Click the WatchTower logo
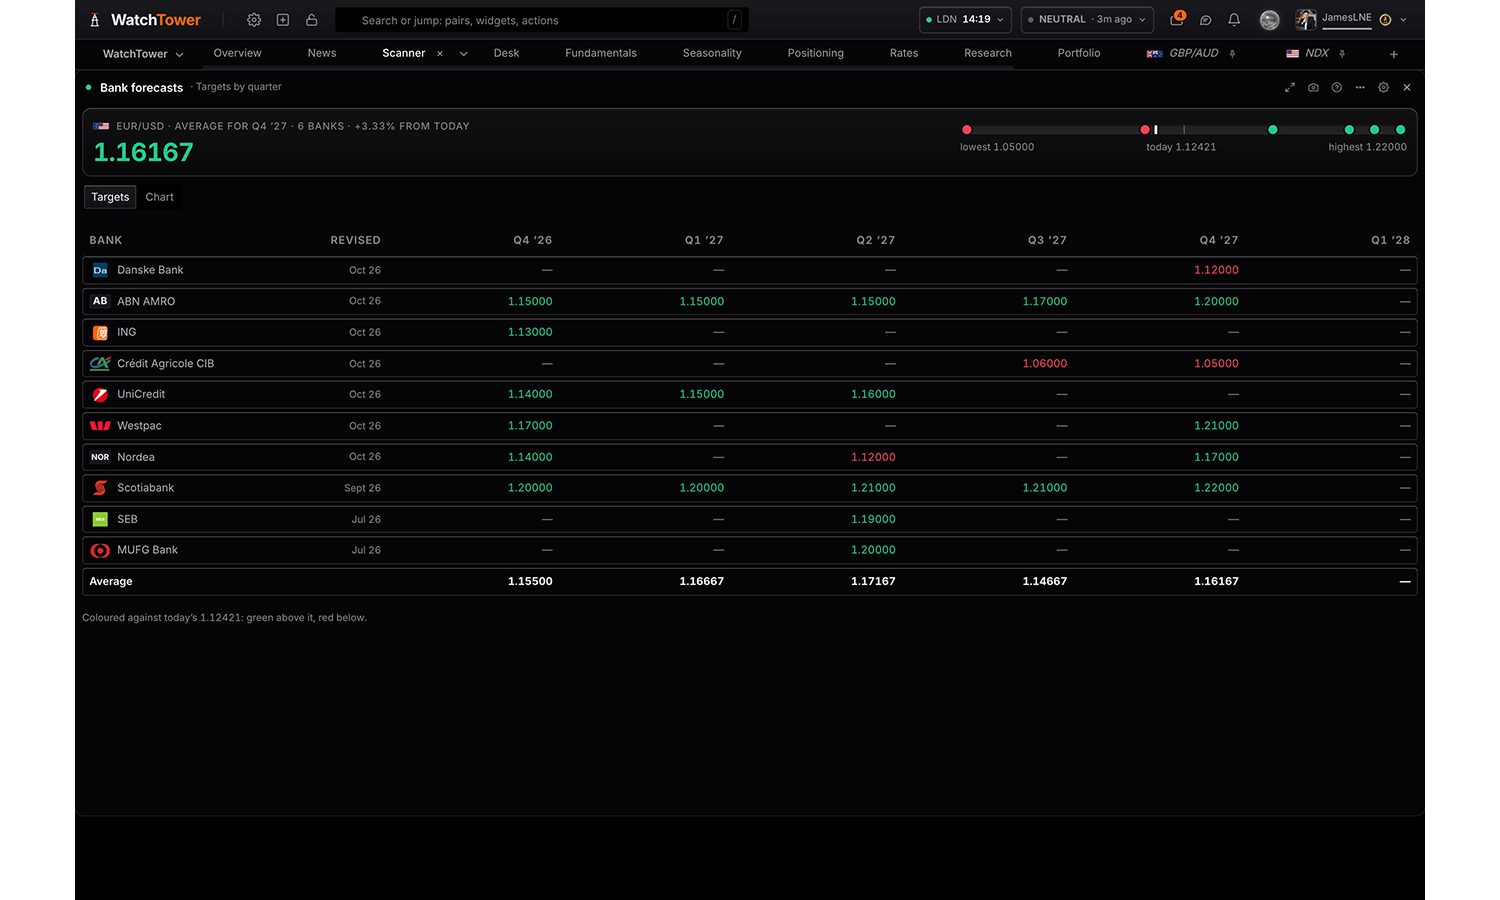Screen dimensions: 1500x900 (x=145, y=20)
